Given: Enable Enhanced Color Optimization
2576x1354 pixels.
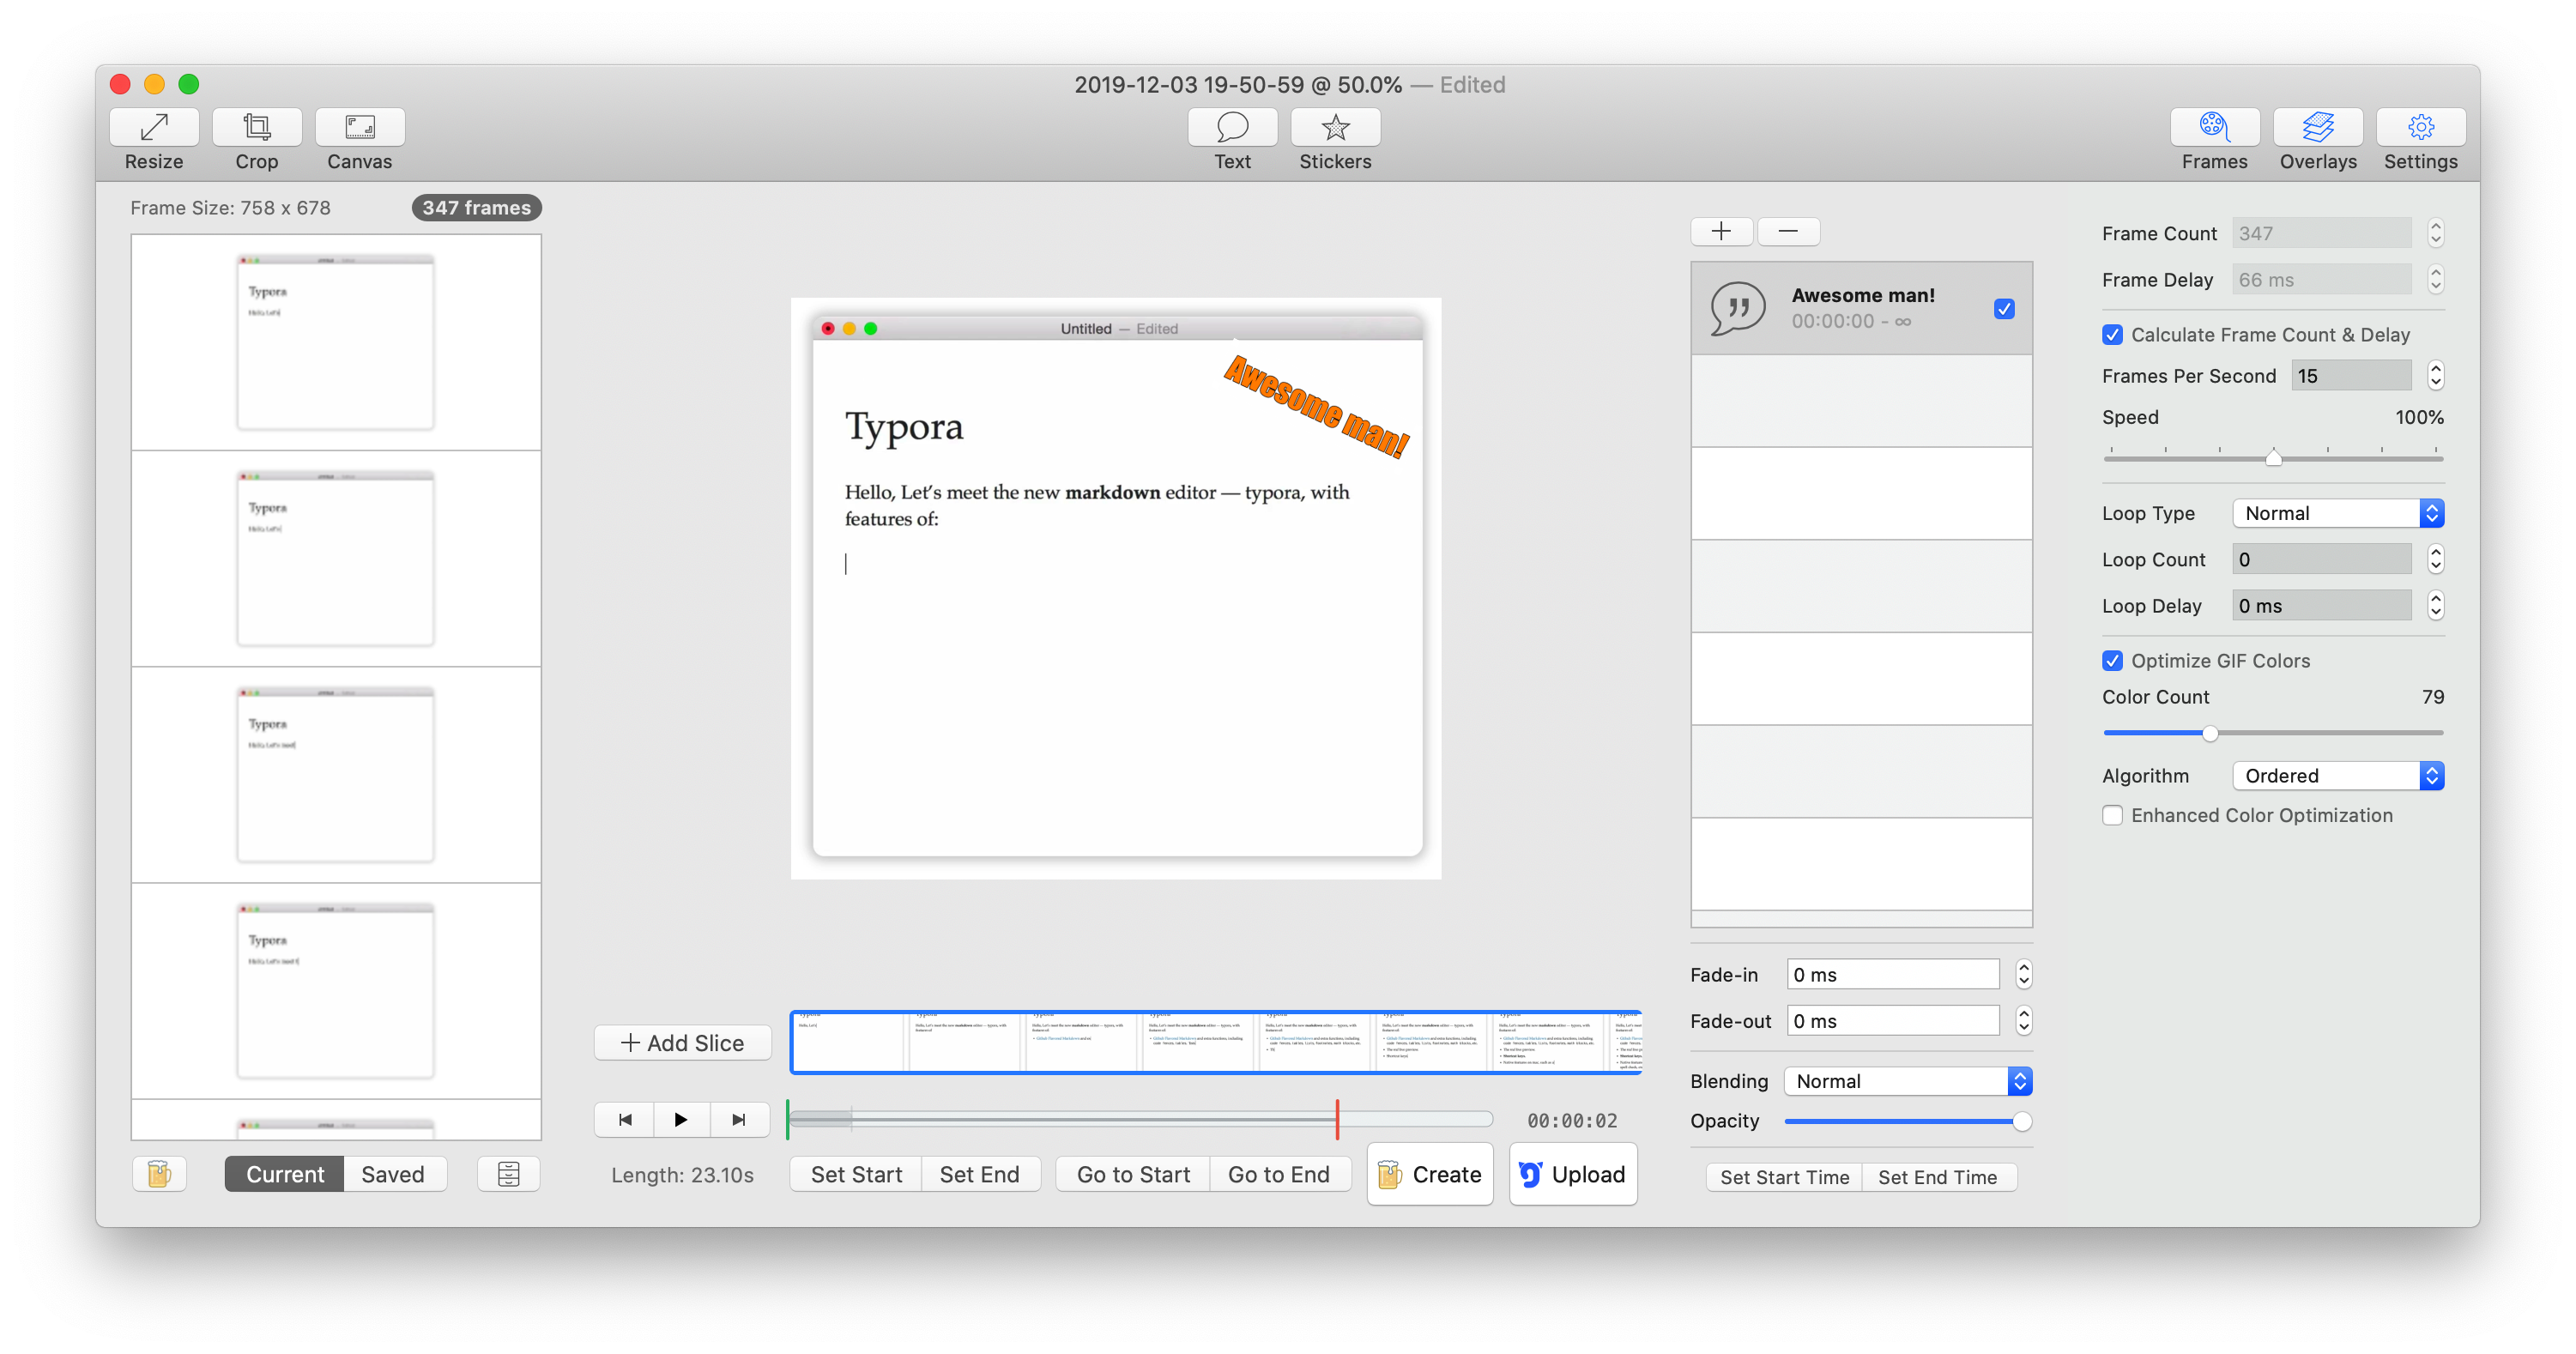Looking at the screenshot, I should (x=2112, y=816).
